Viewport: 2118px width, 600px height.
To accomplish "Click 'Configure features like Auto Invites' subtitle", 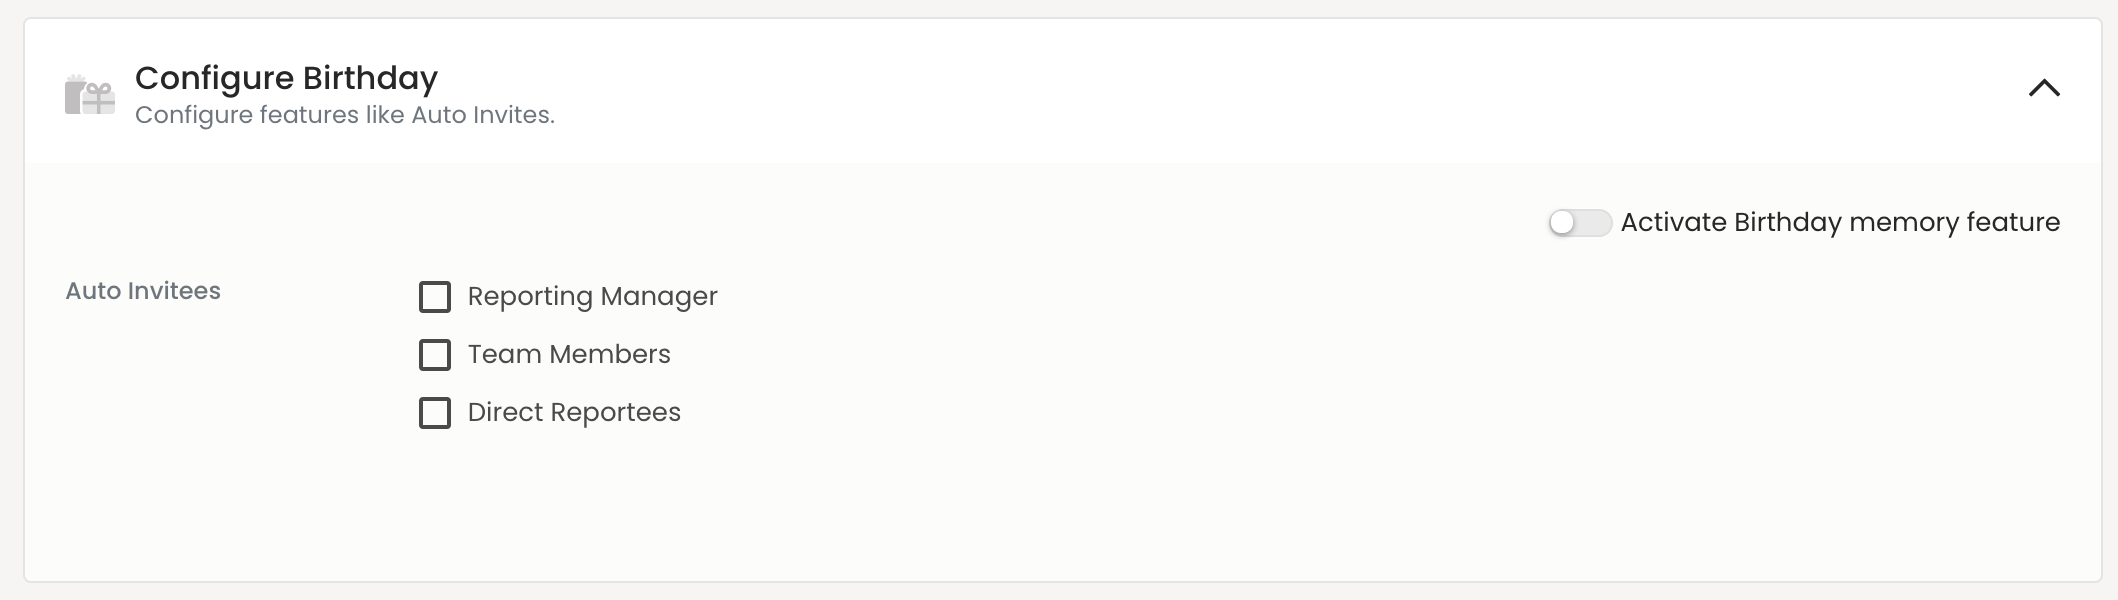I will pyautogui.click(x=345, y=115).
